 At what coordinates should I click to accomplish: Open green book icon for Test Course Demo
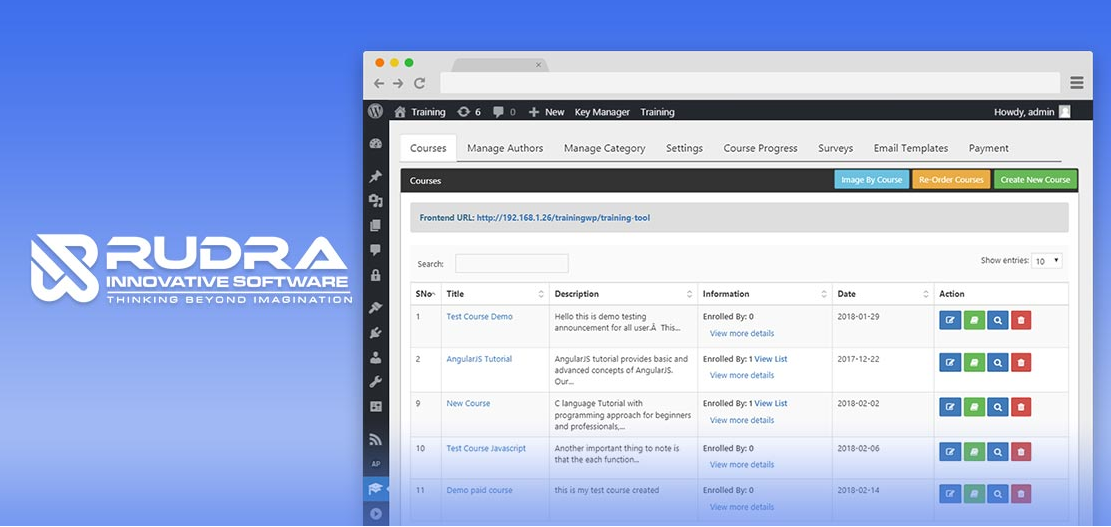974,320
